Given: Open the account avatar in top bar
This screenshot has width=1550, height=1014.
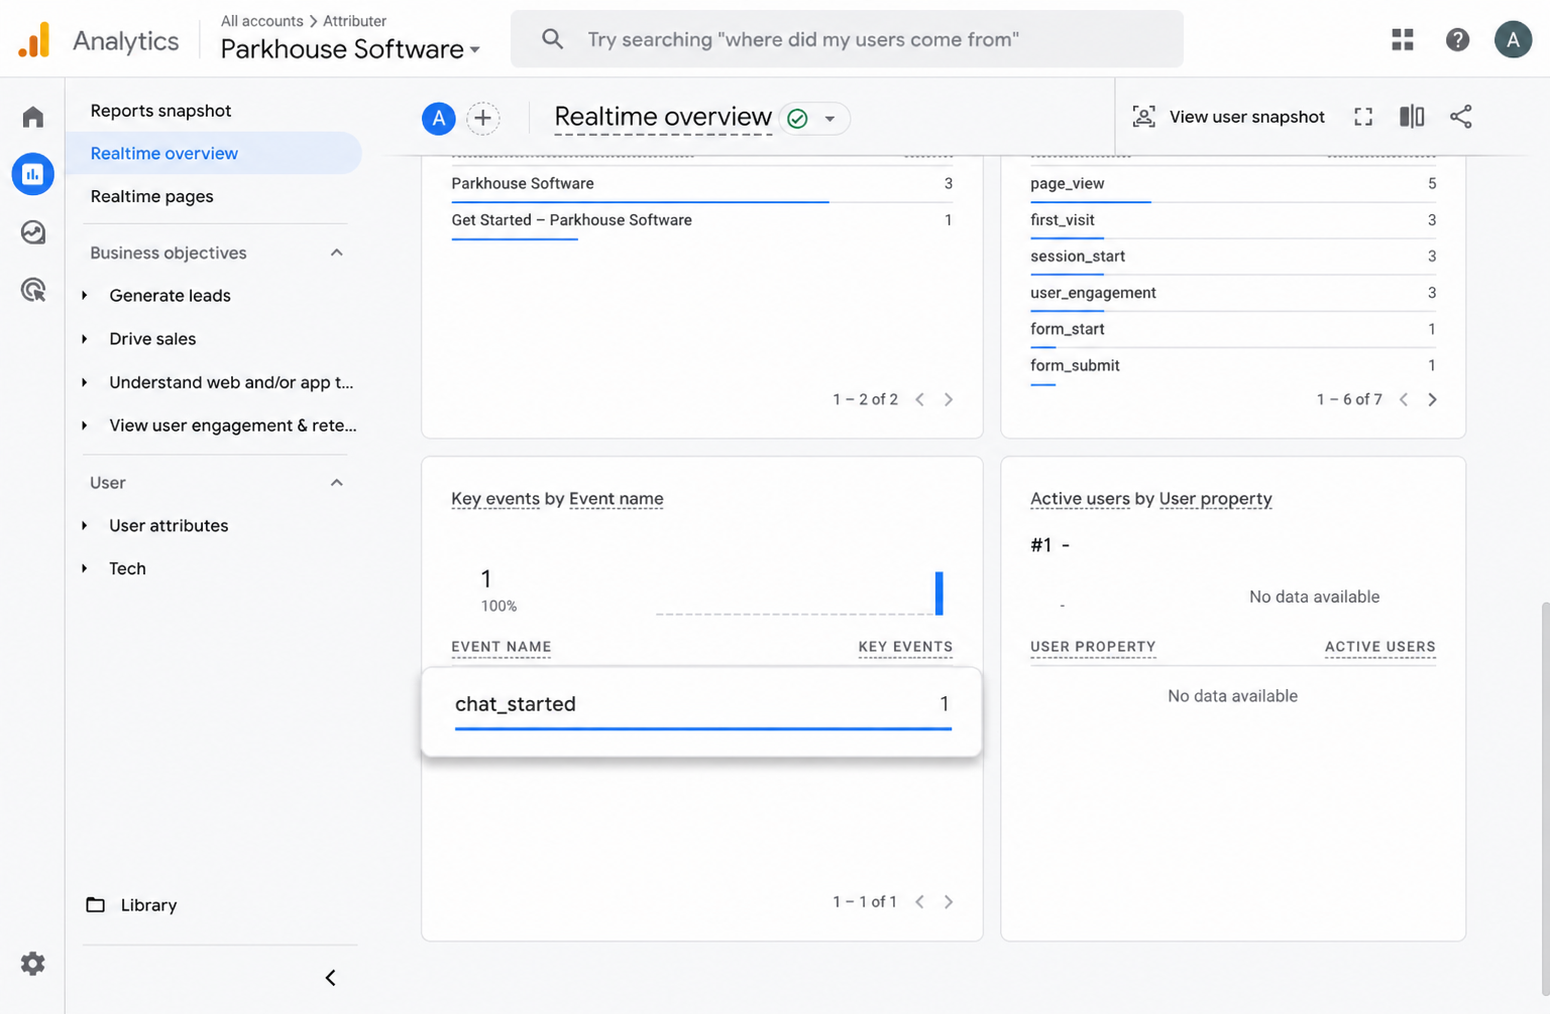Looking at the screenshot, I should click(x=1513, y=39).
